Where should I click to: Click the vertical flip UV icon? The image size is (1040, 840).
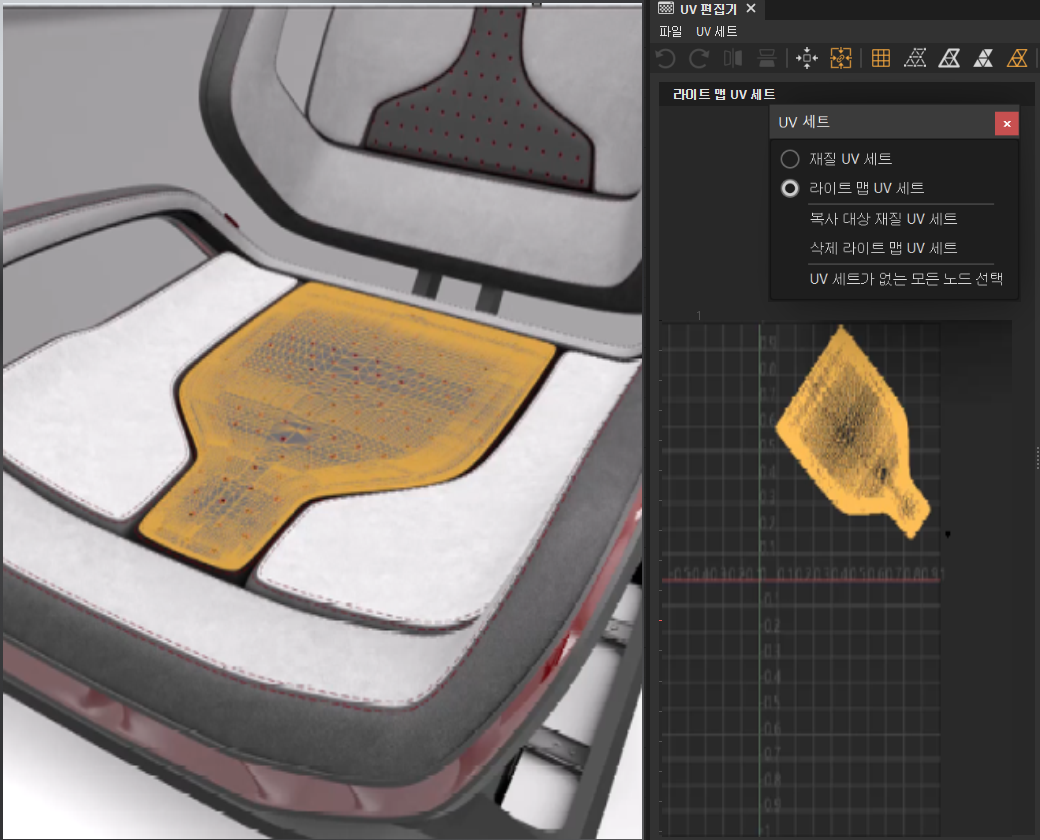tap(767, 58)
